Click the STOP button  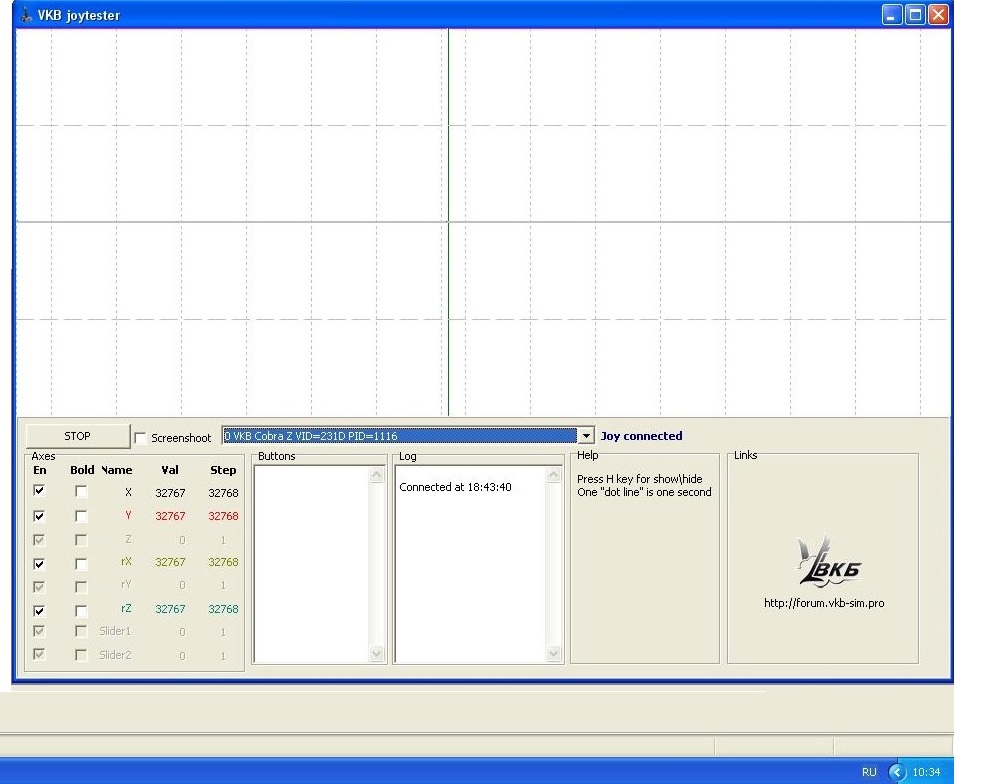point(77,436)
